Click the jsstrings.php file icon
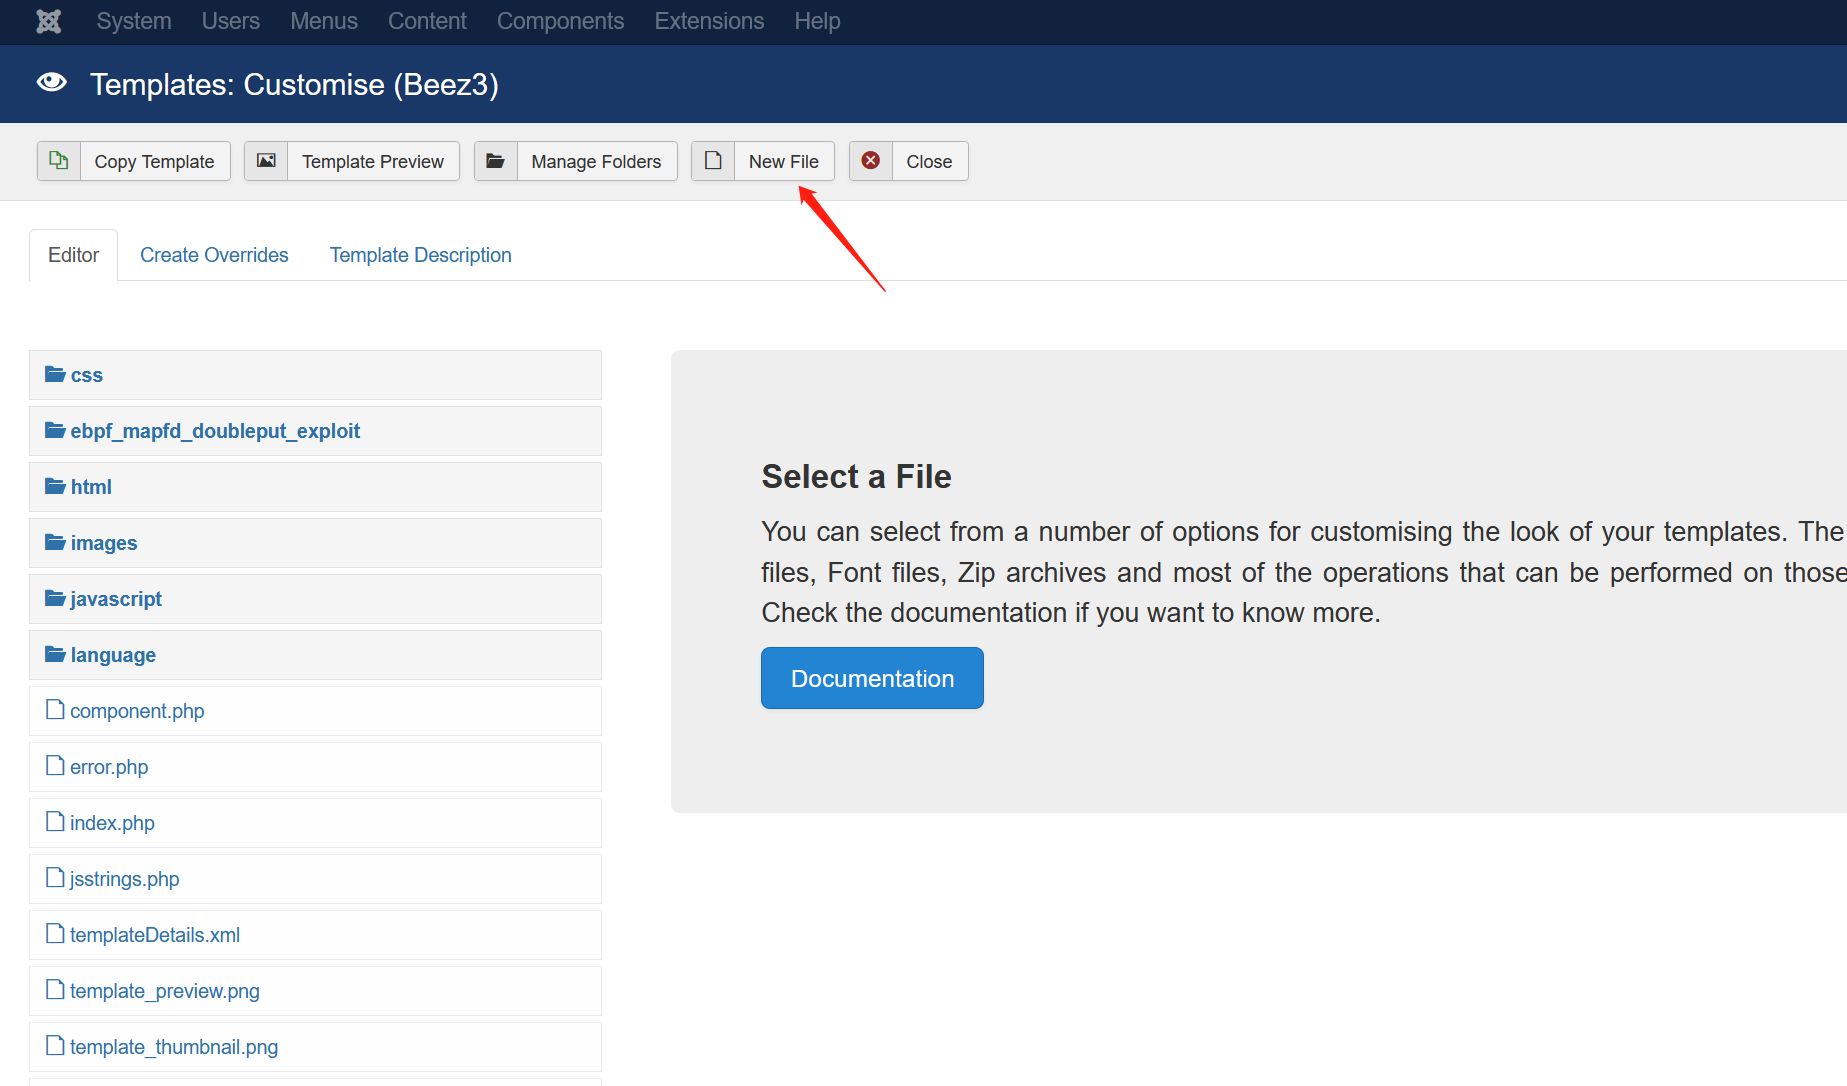Image resolution: width=1847 pixels, height=1086 pixels. click(x=56, y=878)
